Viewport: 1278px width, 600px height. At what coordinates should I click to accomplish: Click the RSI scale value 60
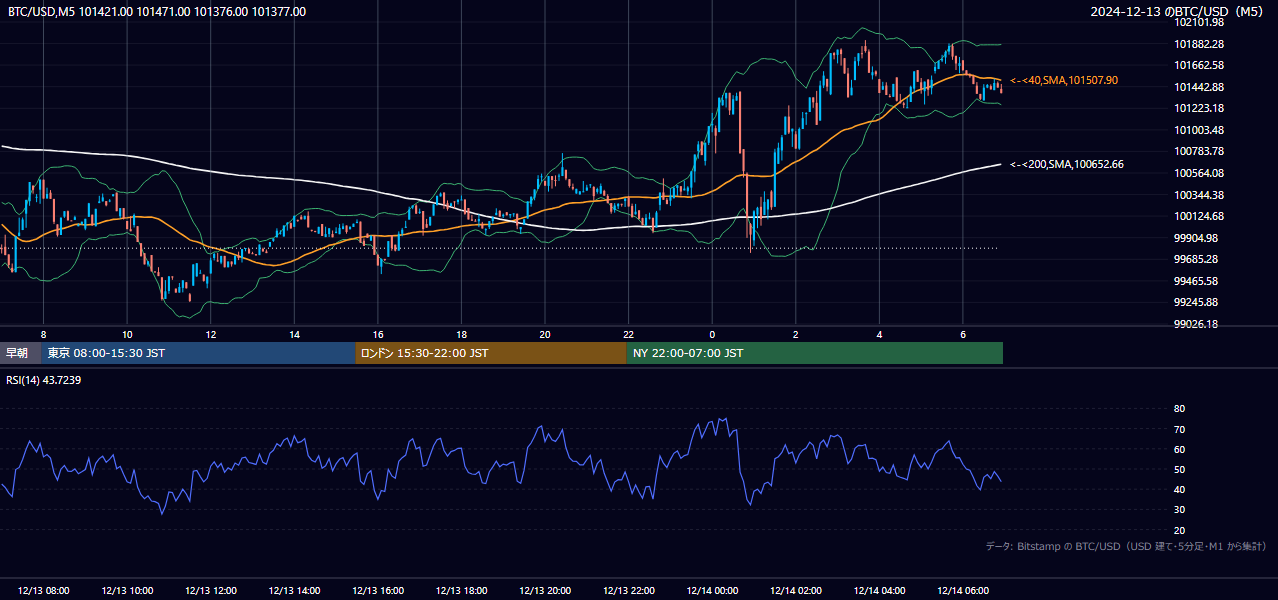[x=1180, y=449]
